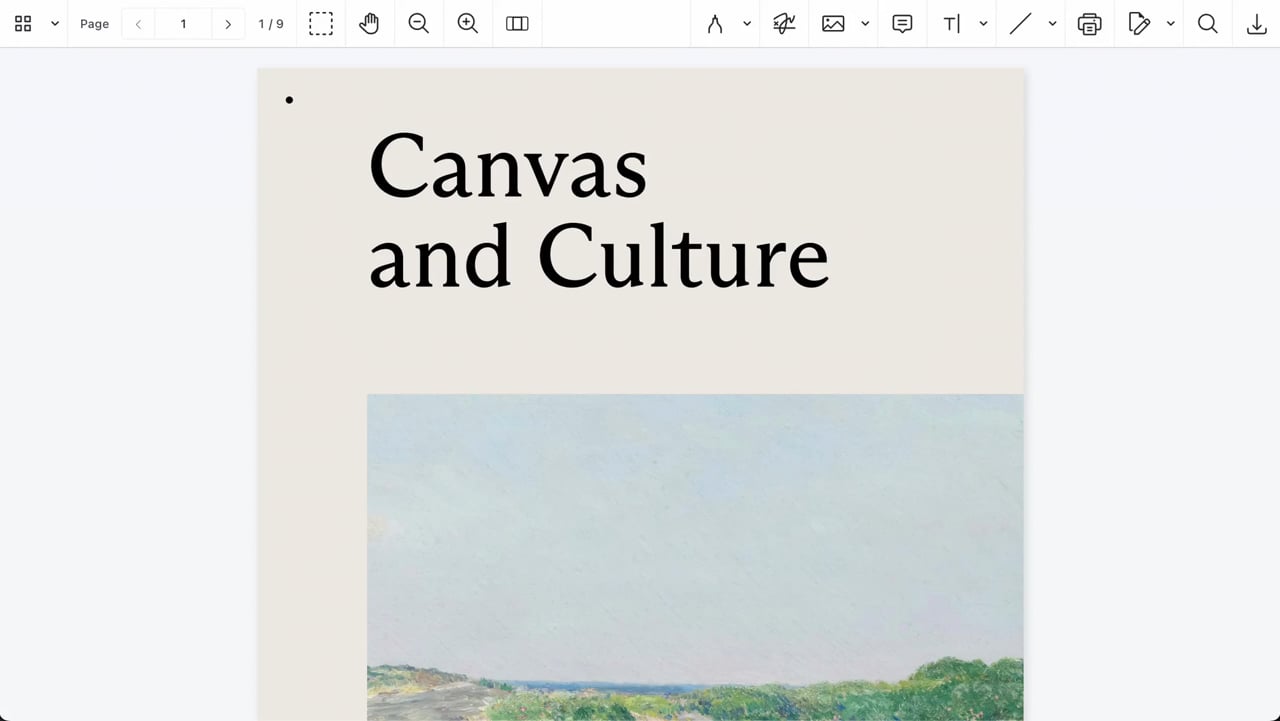The width and height of the screenshot is (1280, 721).
Task: Zoom in on the document
Action: pyautogui.click(x=468, y=24)
